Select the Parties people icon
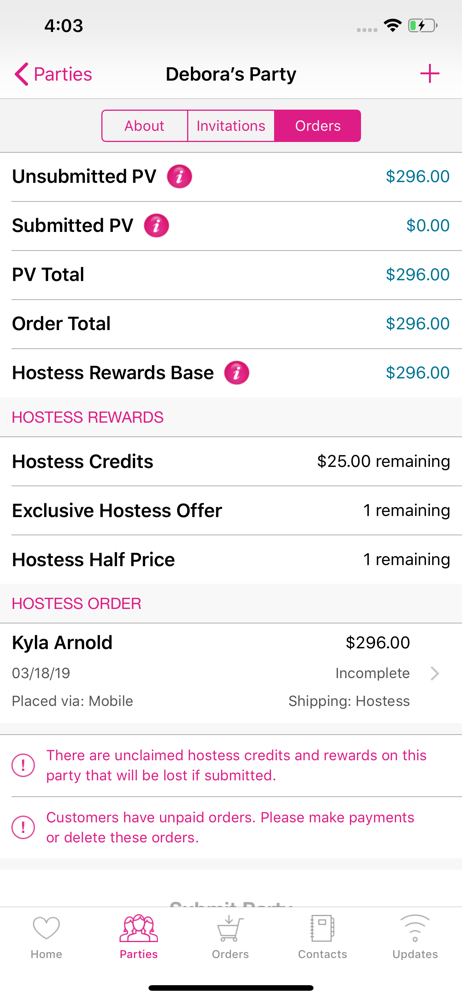The image size is (462, 1000). coord(138,928)
